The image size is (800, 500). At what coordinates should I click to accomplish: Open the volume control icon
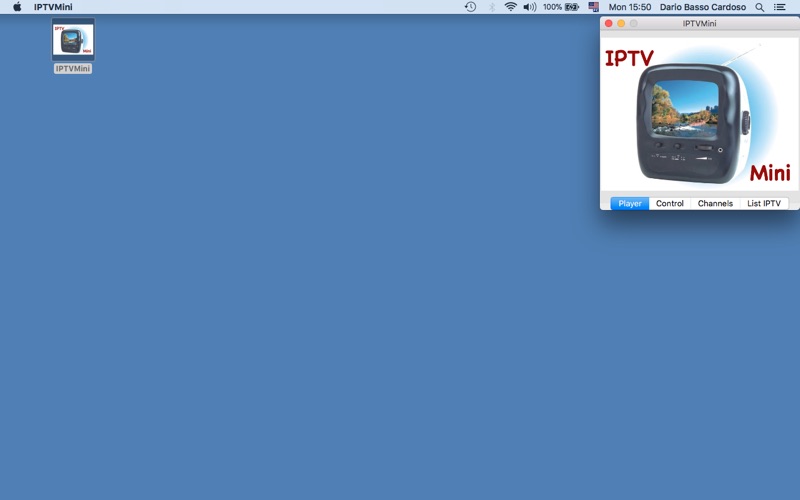point(530,7)
